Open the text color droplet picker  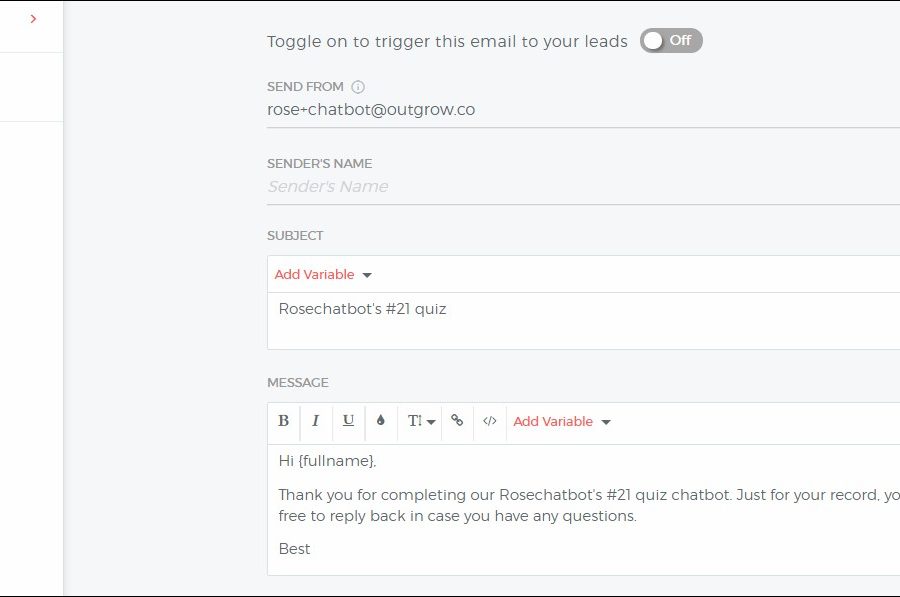380,421
